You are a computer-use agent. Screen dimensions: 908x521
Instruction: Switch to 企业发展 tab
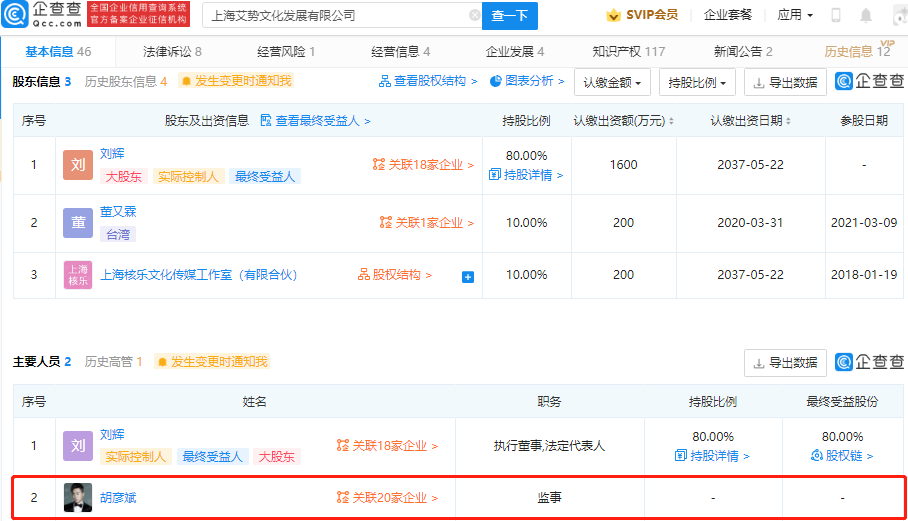click(514, 52)
